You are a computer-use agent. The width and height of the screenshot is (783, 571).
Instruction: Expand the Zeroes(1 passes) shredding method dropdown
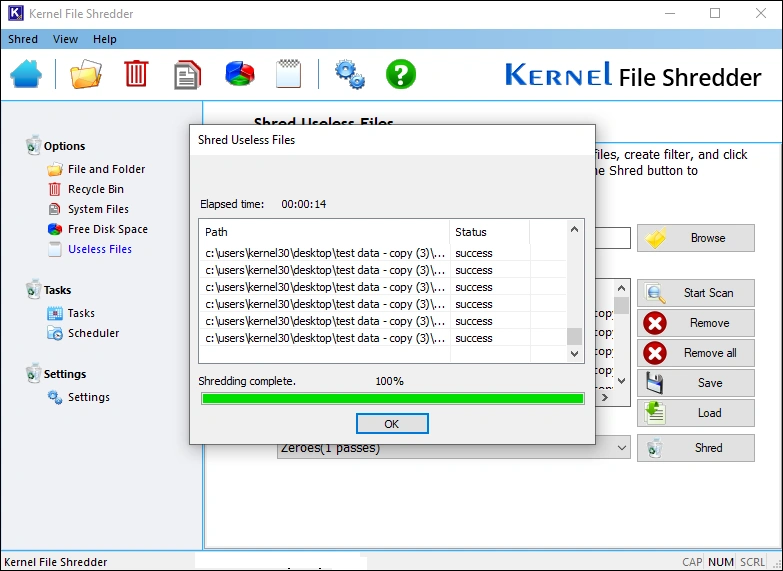coord(621,448)
